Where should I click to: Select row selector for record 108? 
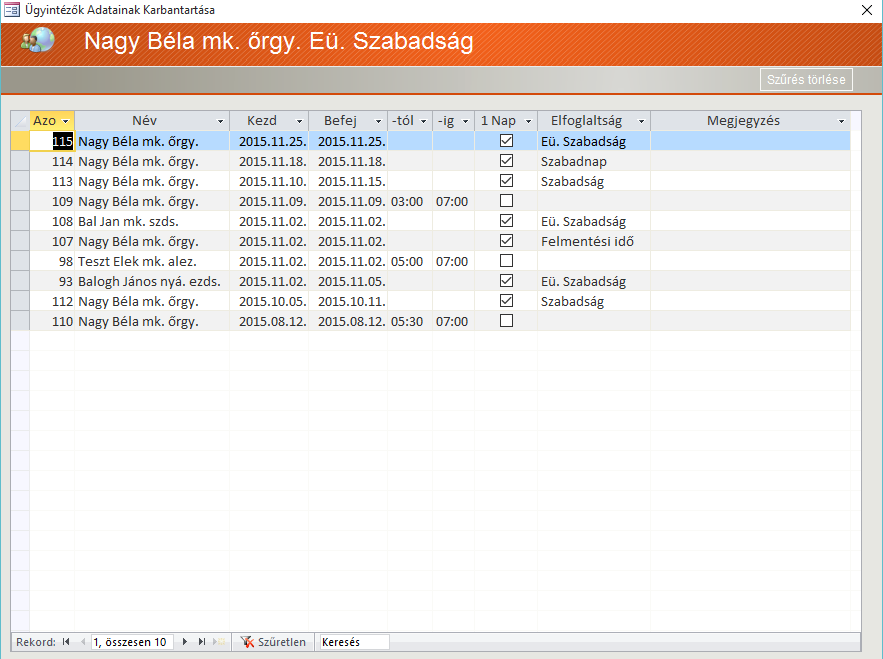click(20, 221)
